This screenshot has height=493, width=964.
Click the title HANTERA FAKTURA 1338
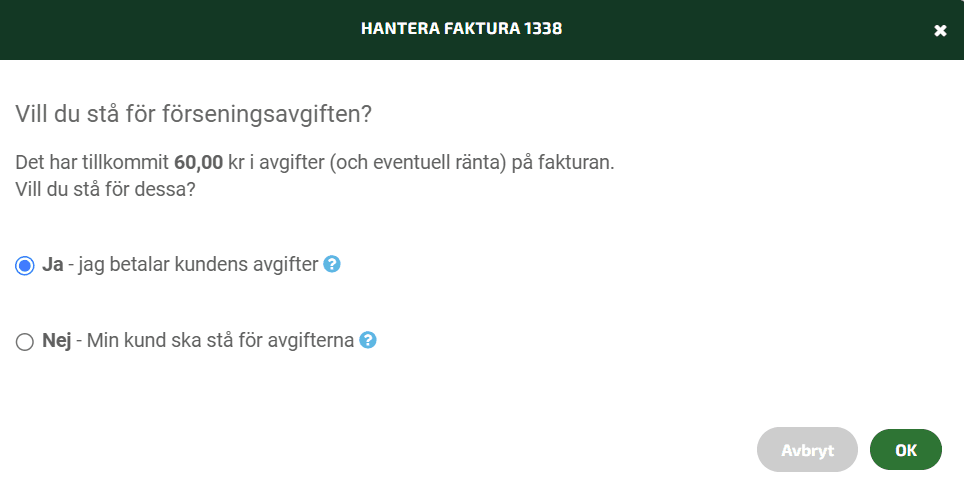click(x=462, y=29)
